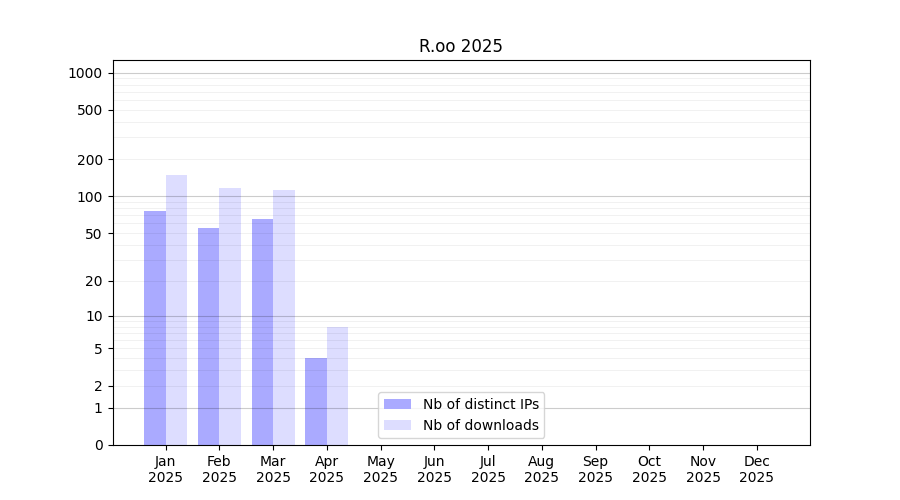Click the January downloads bar

[x=176, y=310]
